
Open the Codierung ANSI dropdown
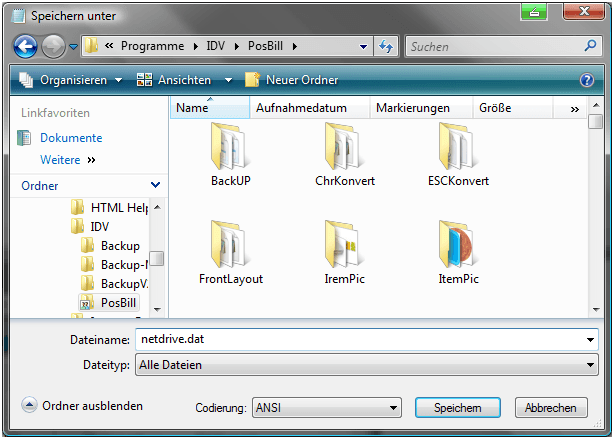tap(327, 408)
